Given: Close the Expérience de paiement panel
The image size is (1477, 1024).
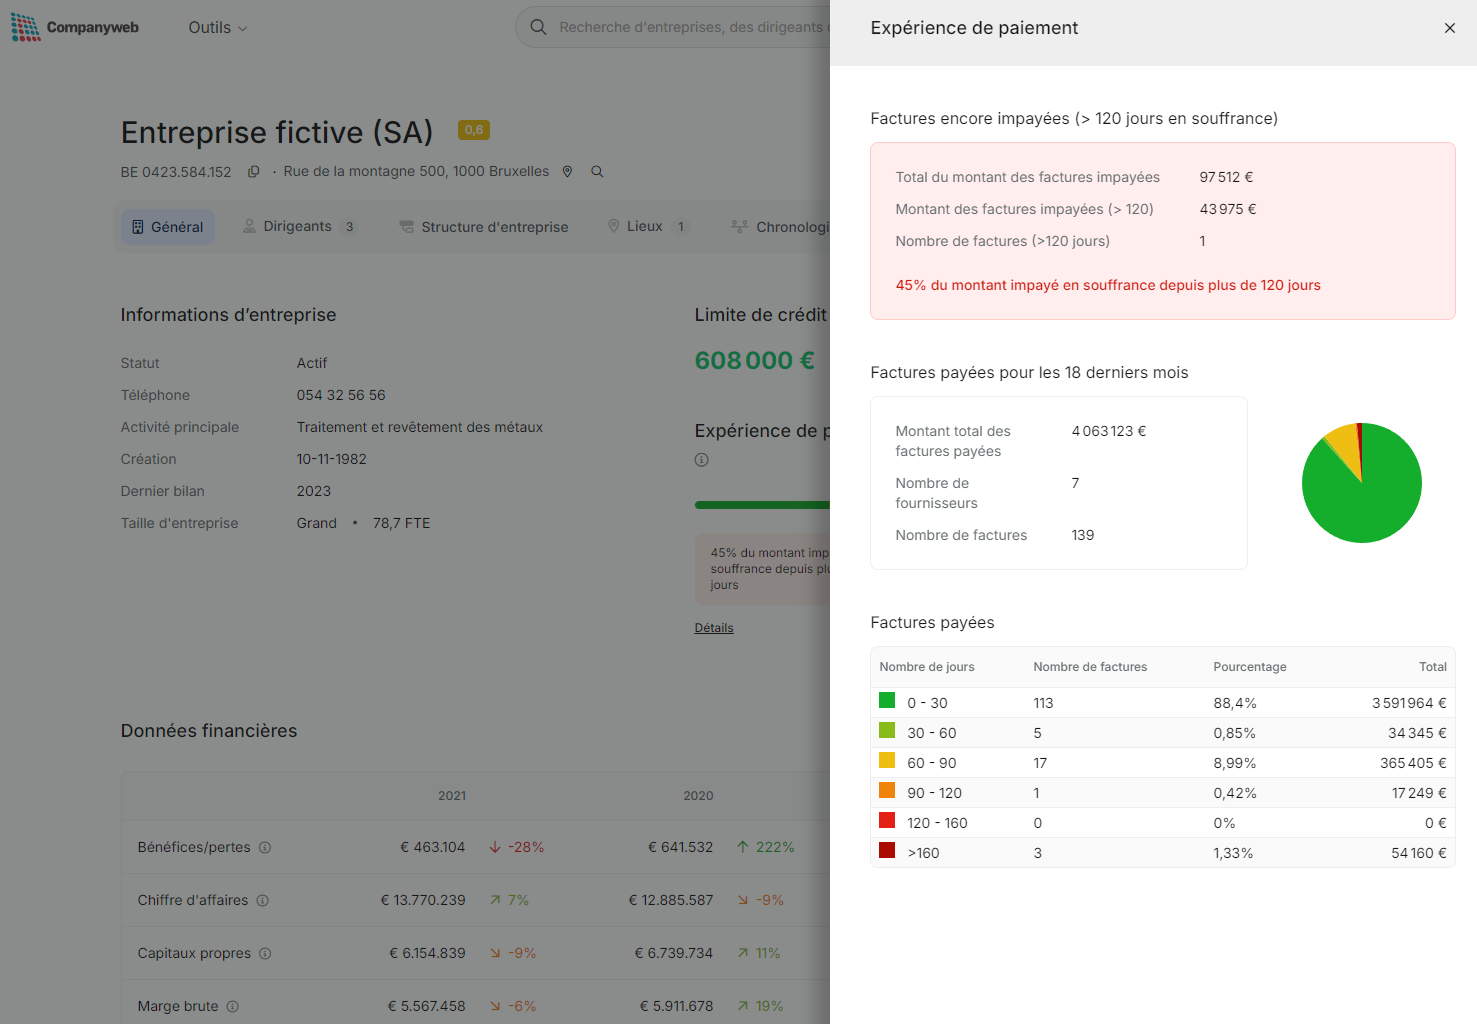Looking at the screenshot, I should (x=1449, y=28).
